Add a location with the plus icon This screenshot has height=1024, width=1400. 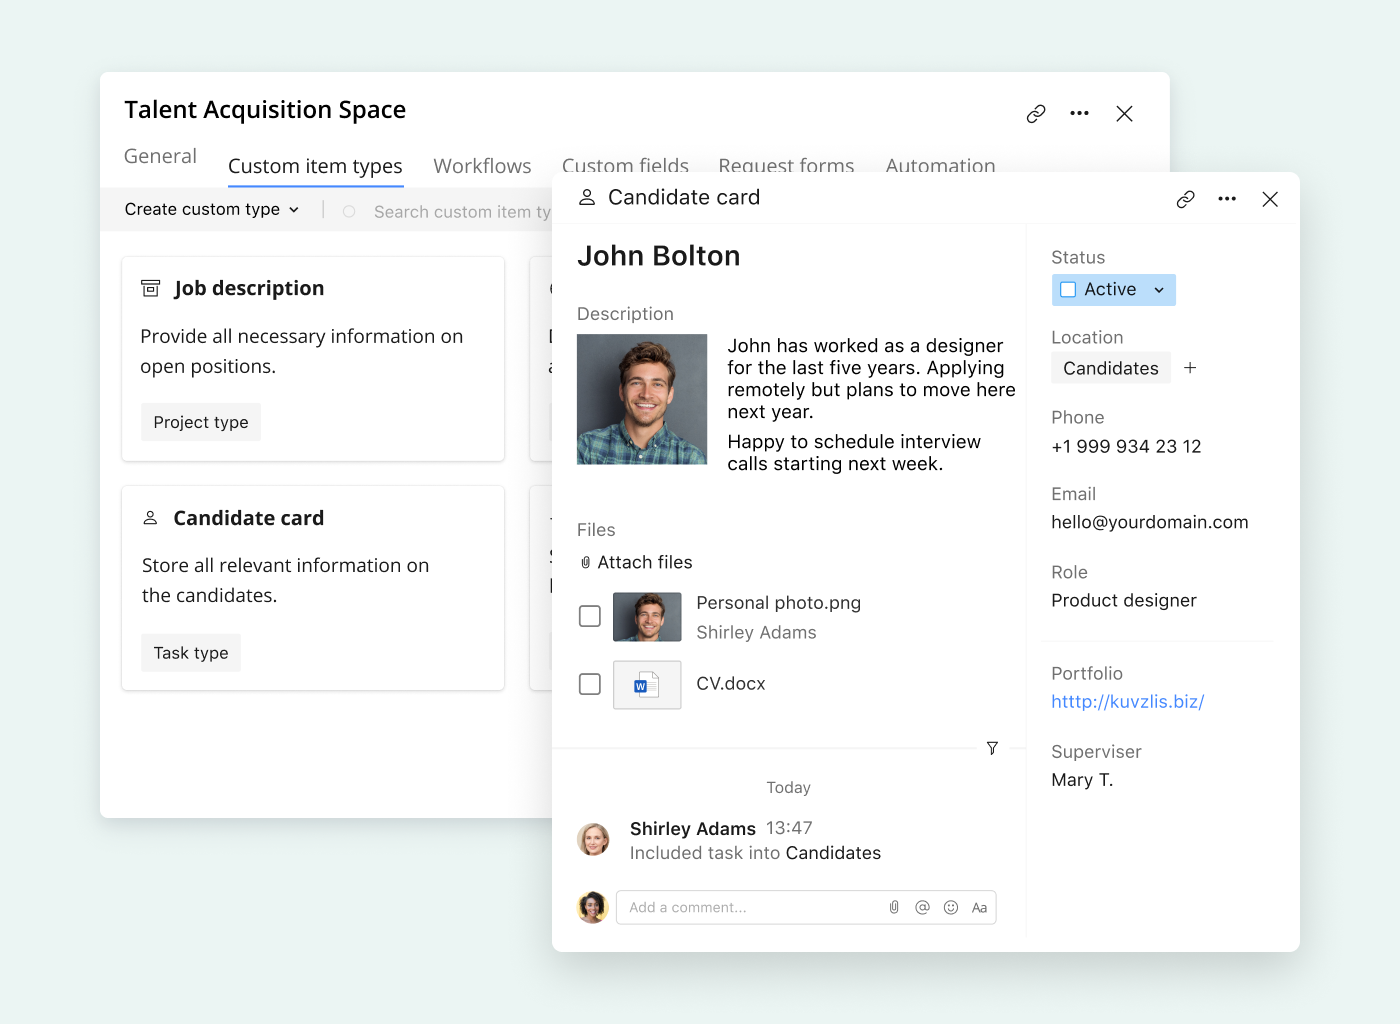1190,368
